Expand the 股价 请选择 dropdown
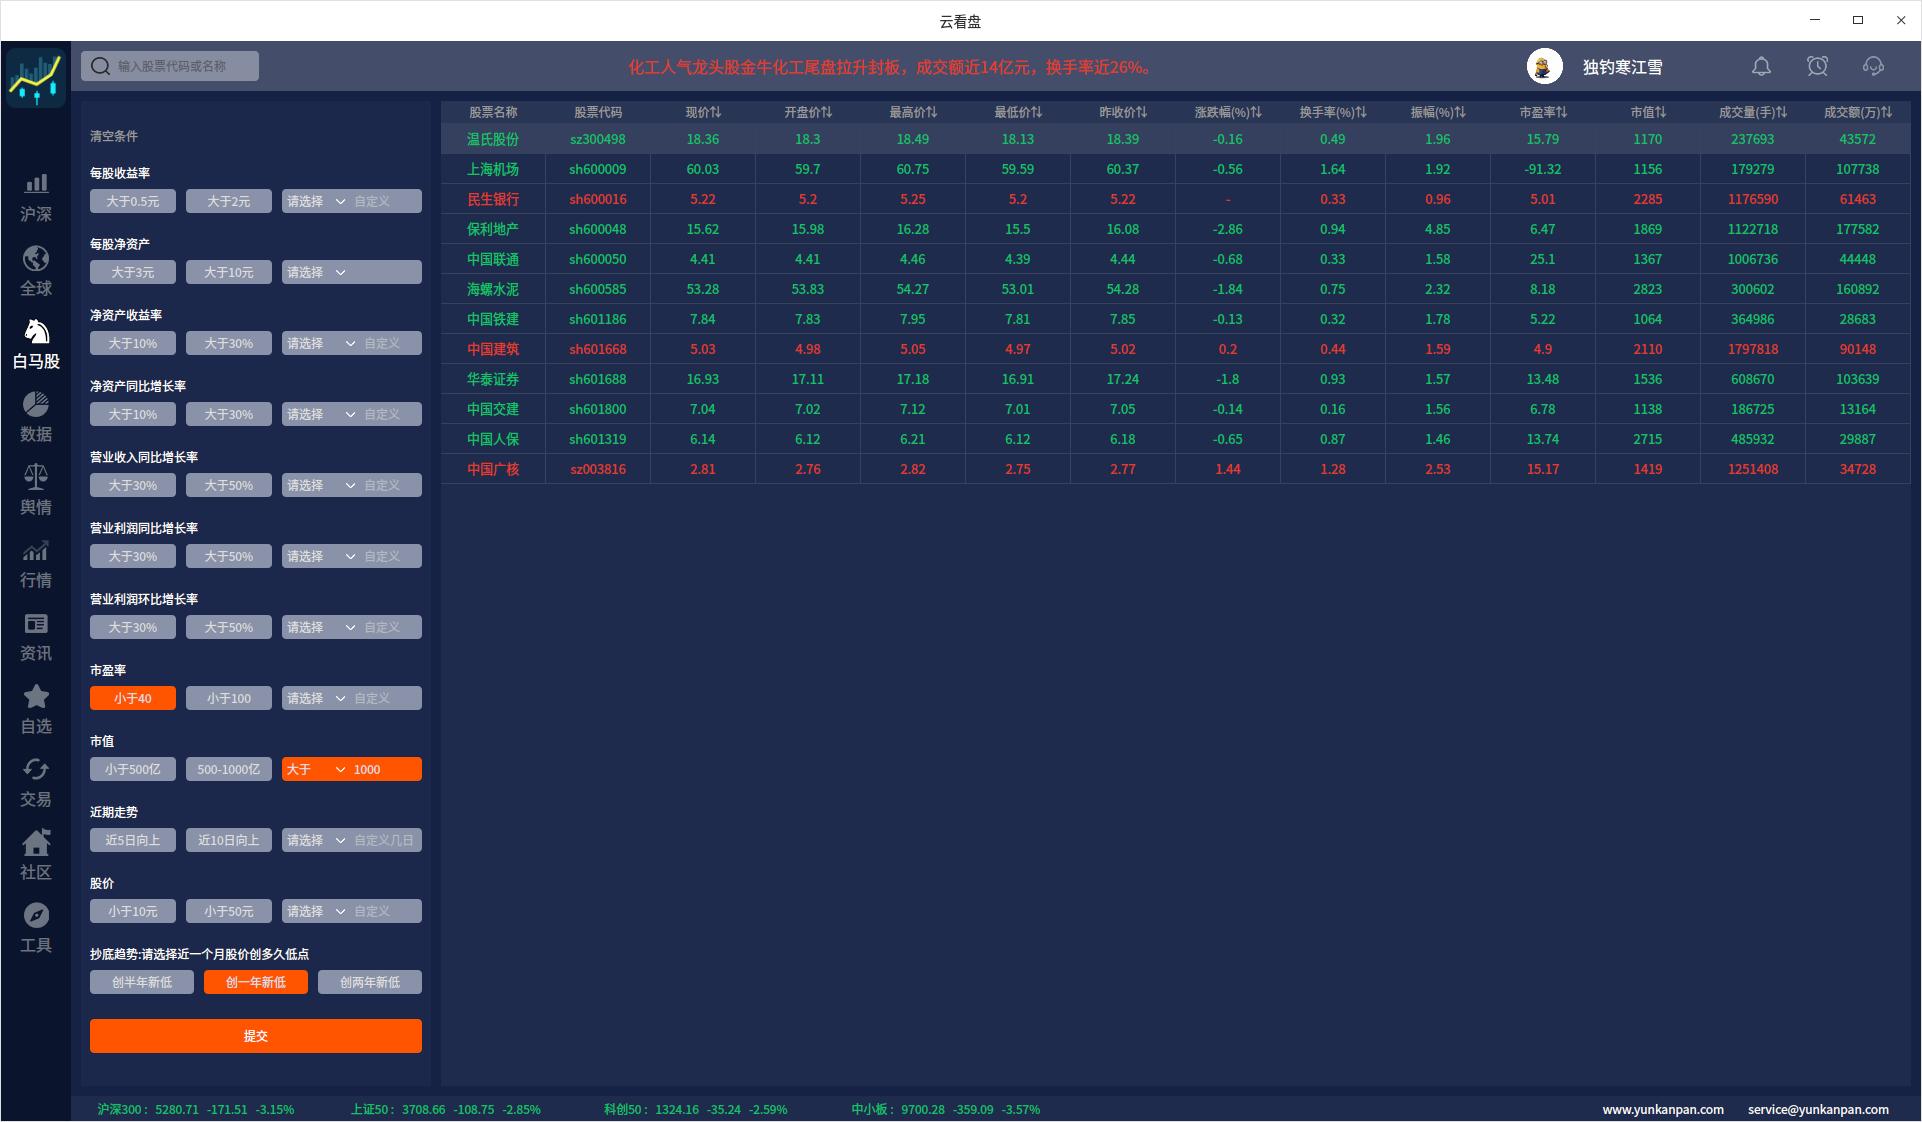Viewport: 1922px width, 1122px height. click(x=316, y=911)
